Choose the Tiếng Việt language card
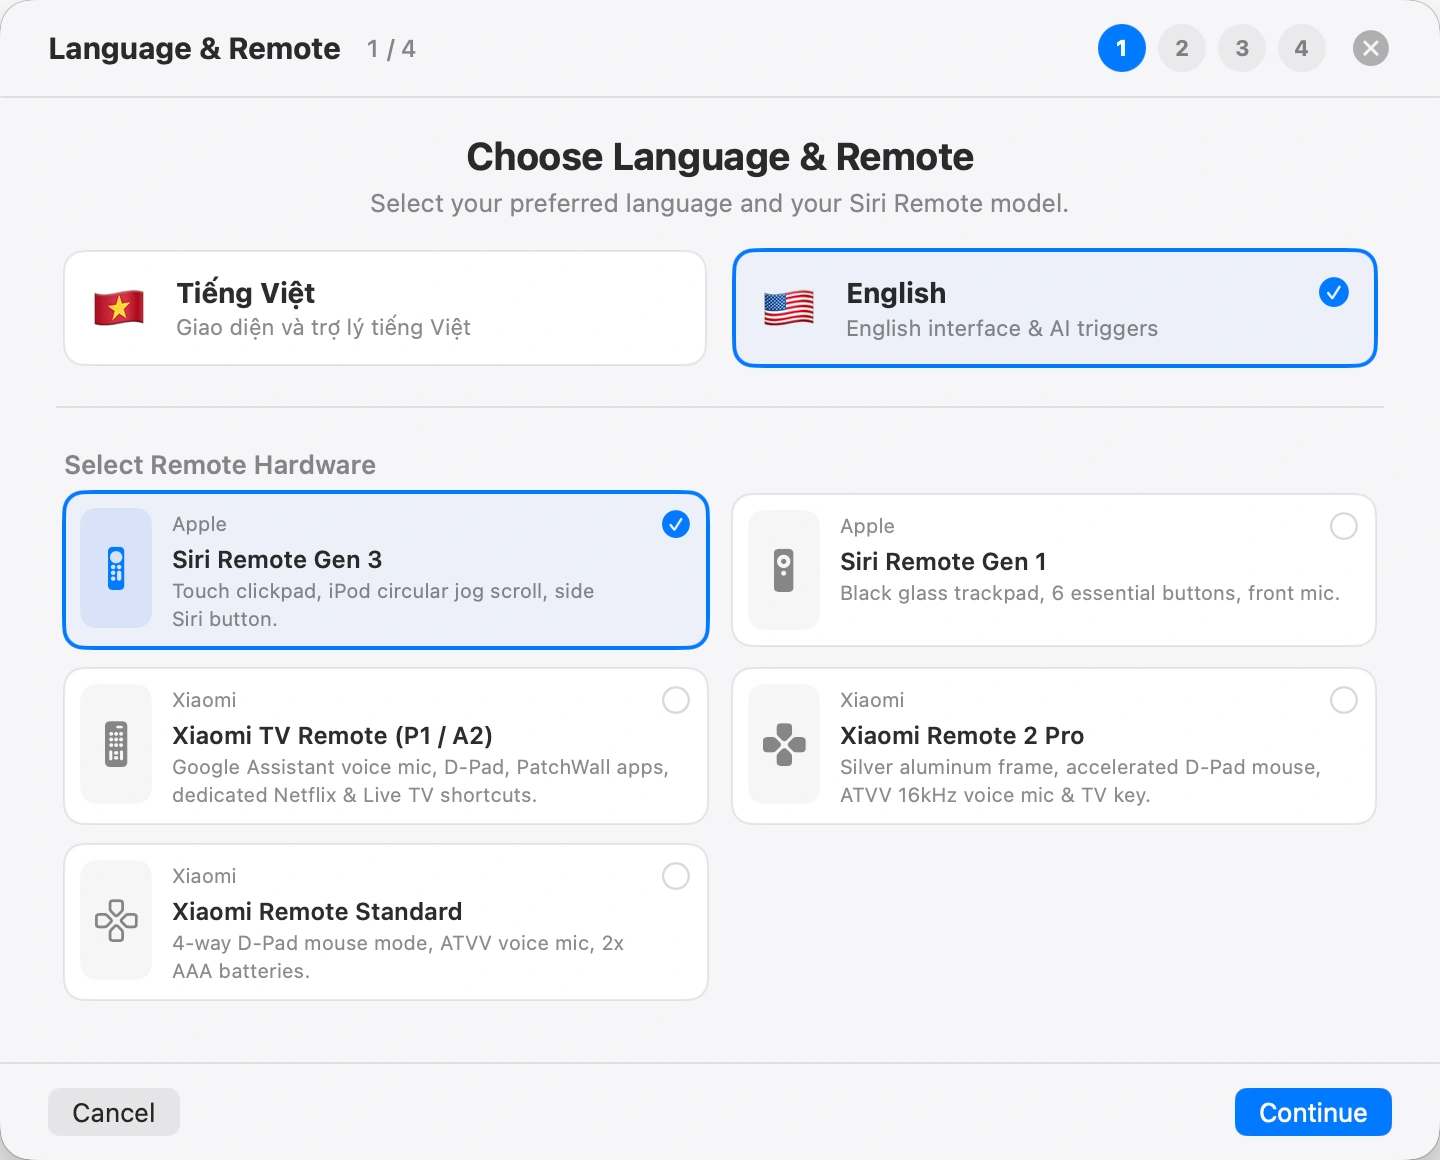Image resolution: width=1440 pixels, height=1160 pixels. tap(385, 308)
